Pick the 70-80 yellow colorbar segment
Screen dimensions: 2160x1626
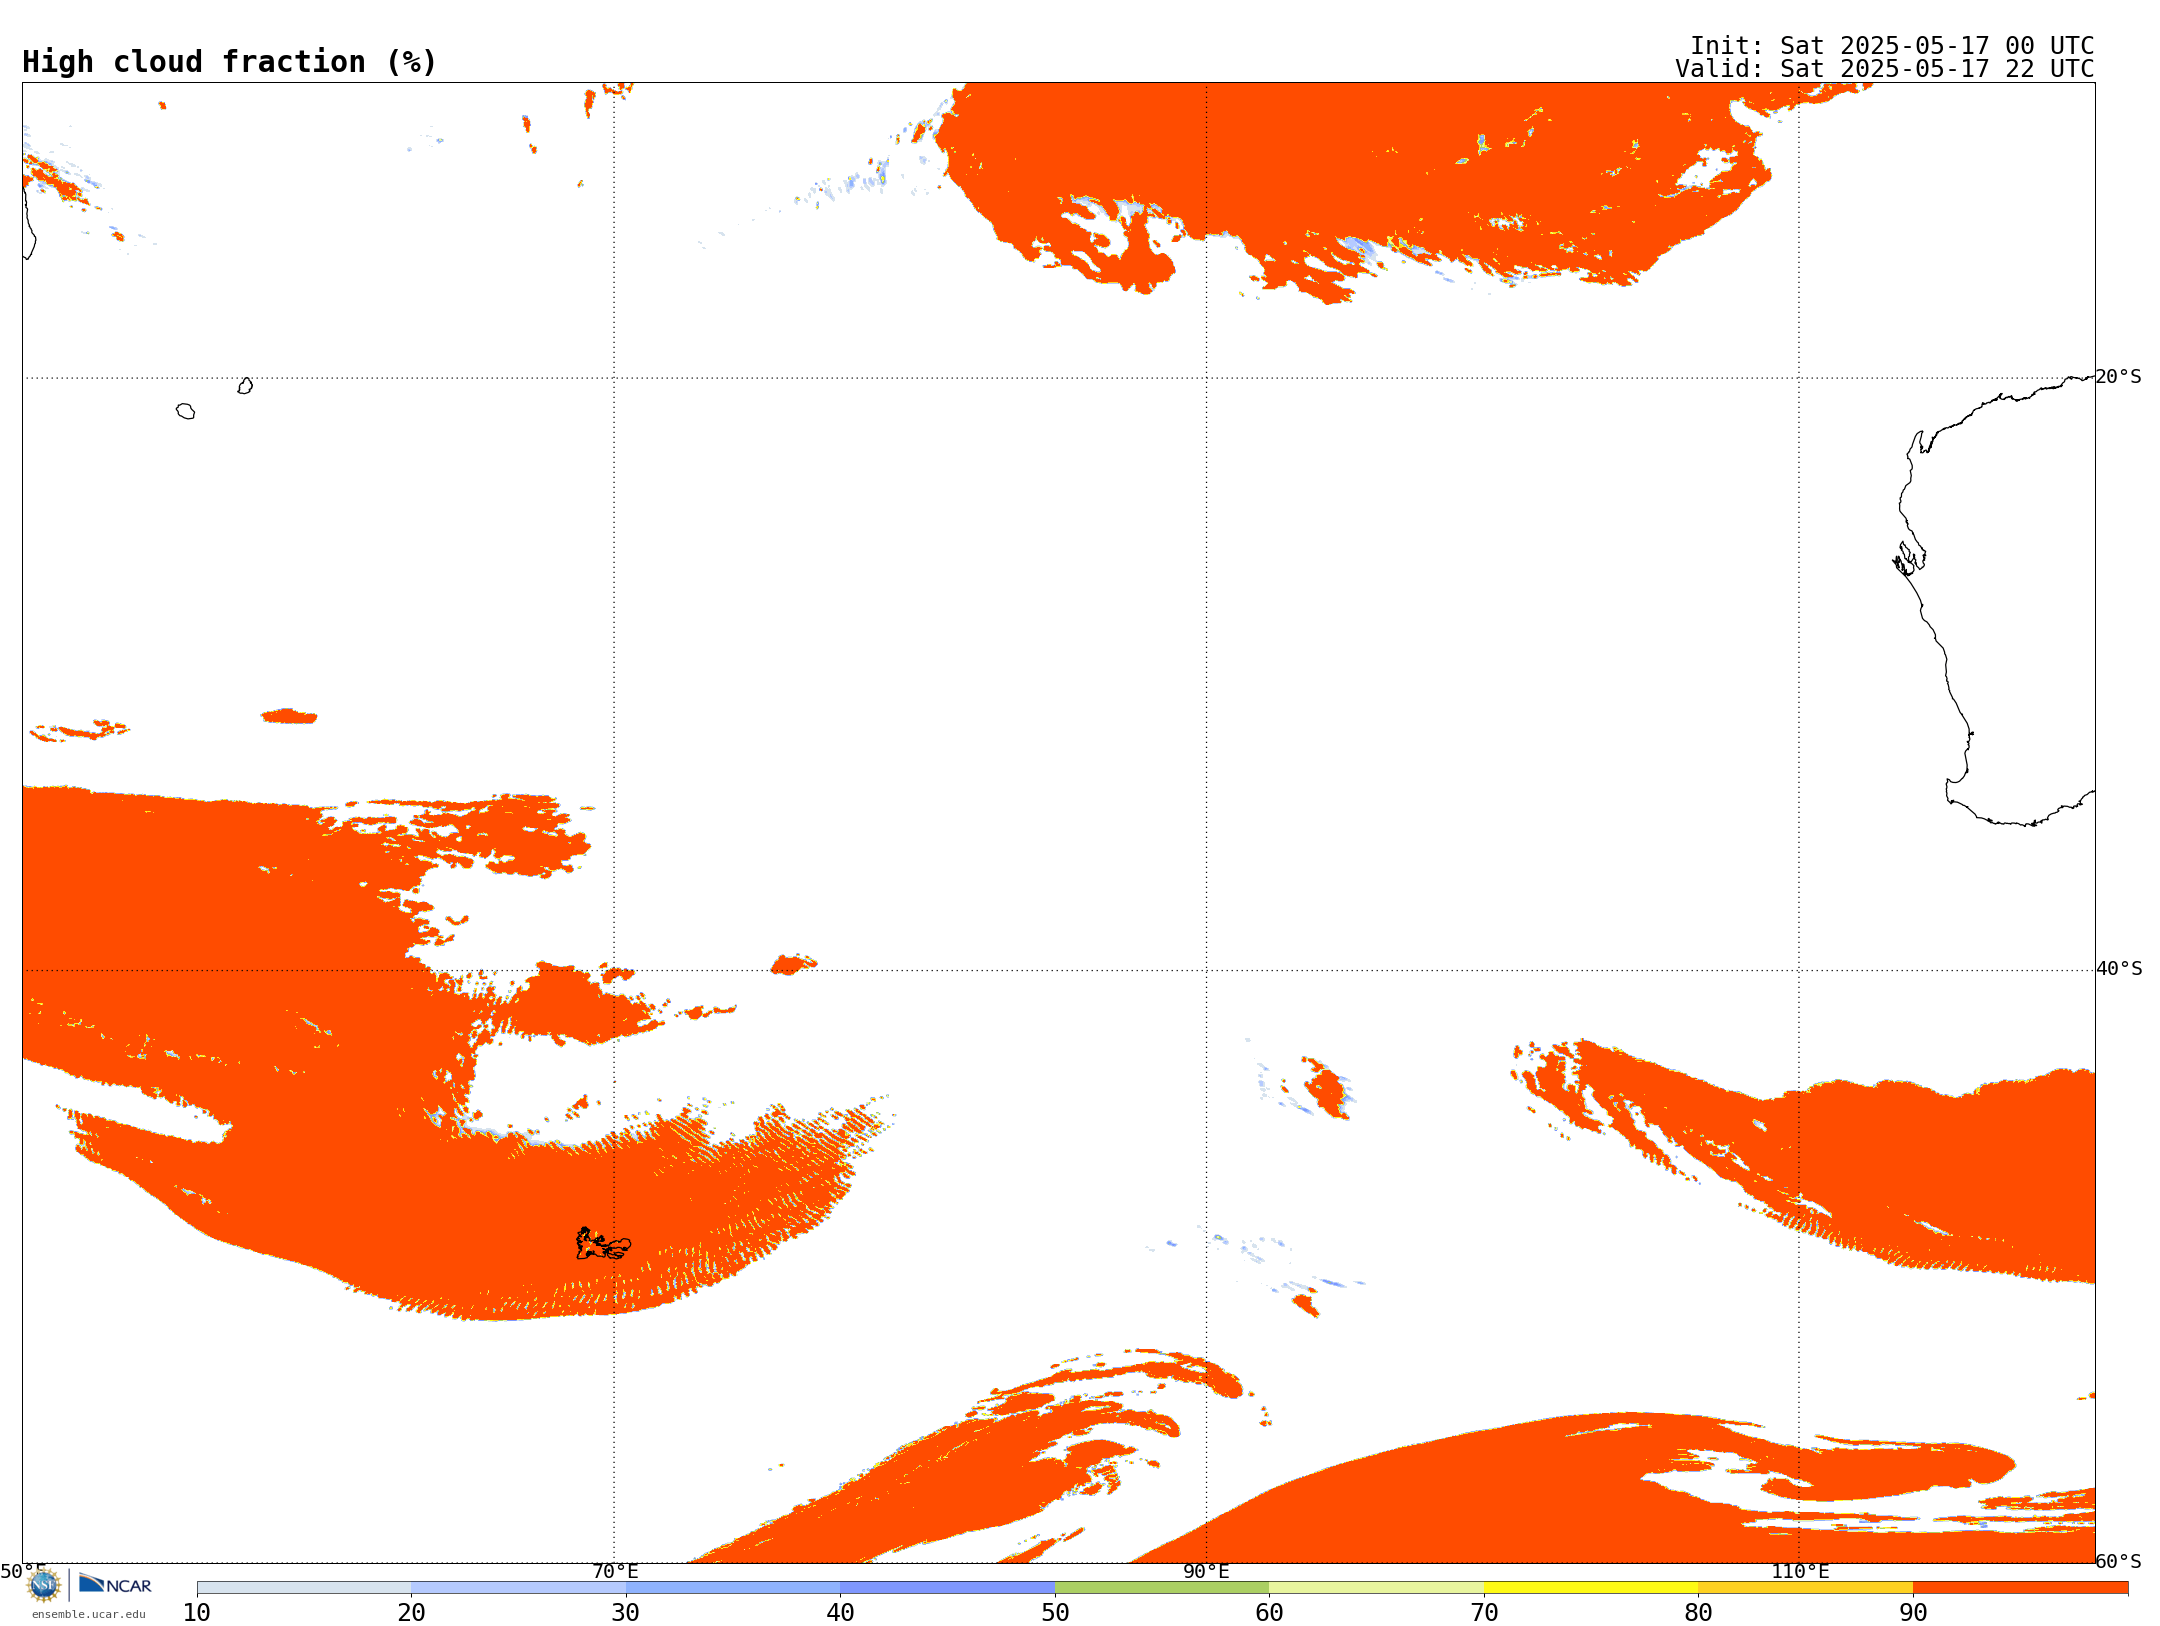[1591, 1588]
